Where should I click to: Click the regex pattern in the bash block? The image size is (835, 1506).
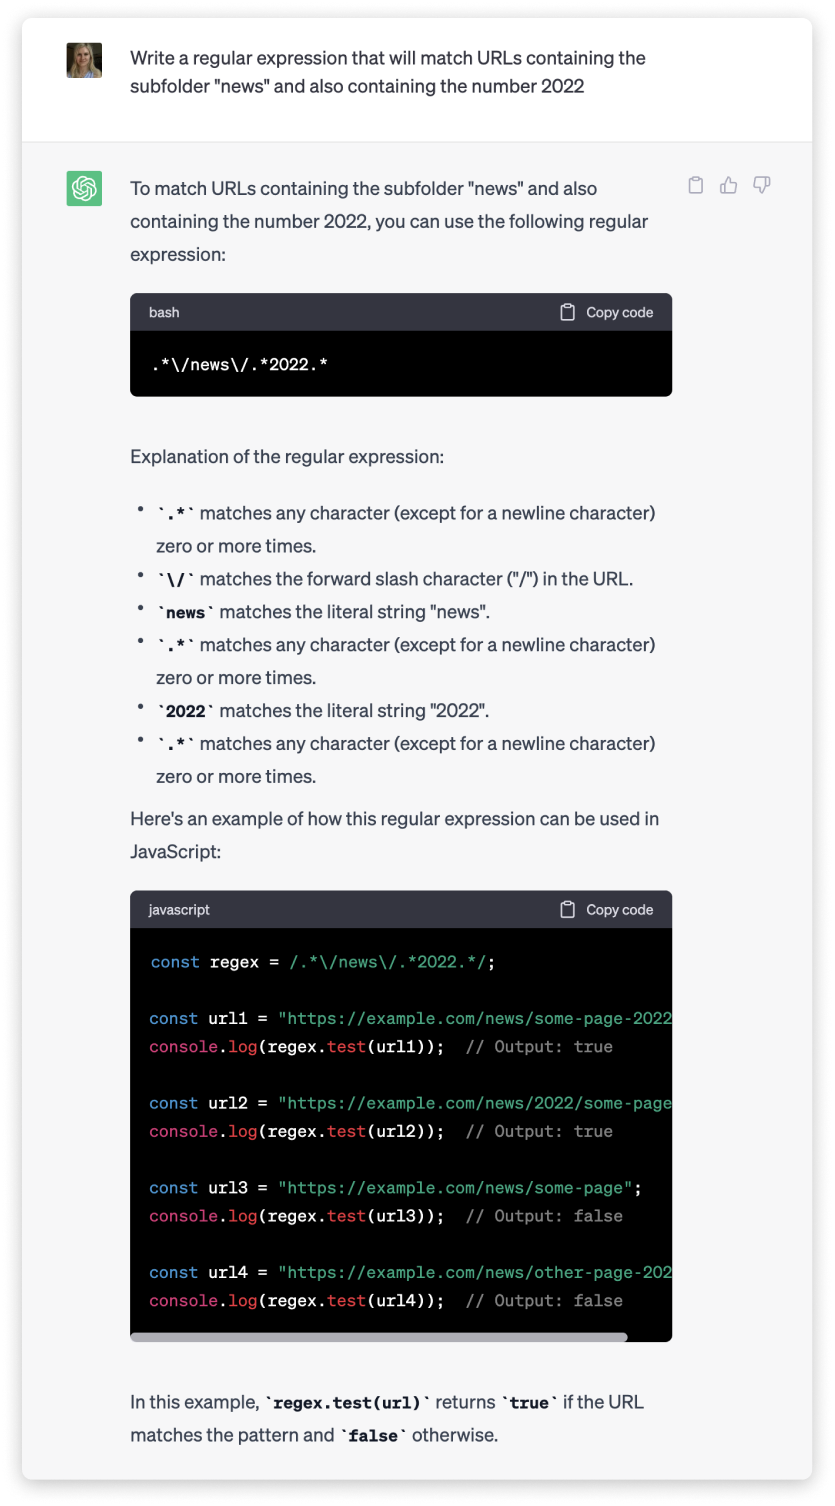(x=240, y=364)
